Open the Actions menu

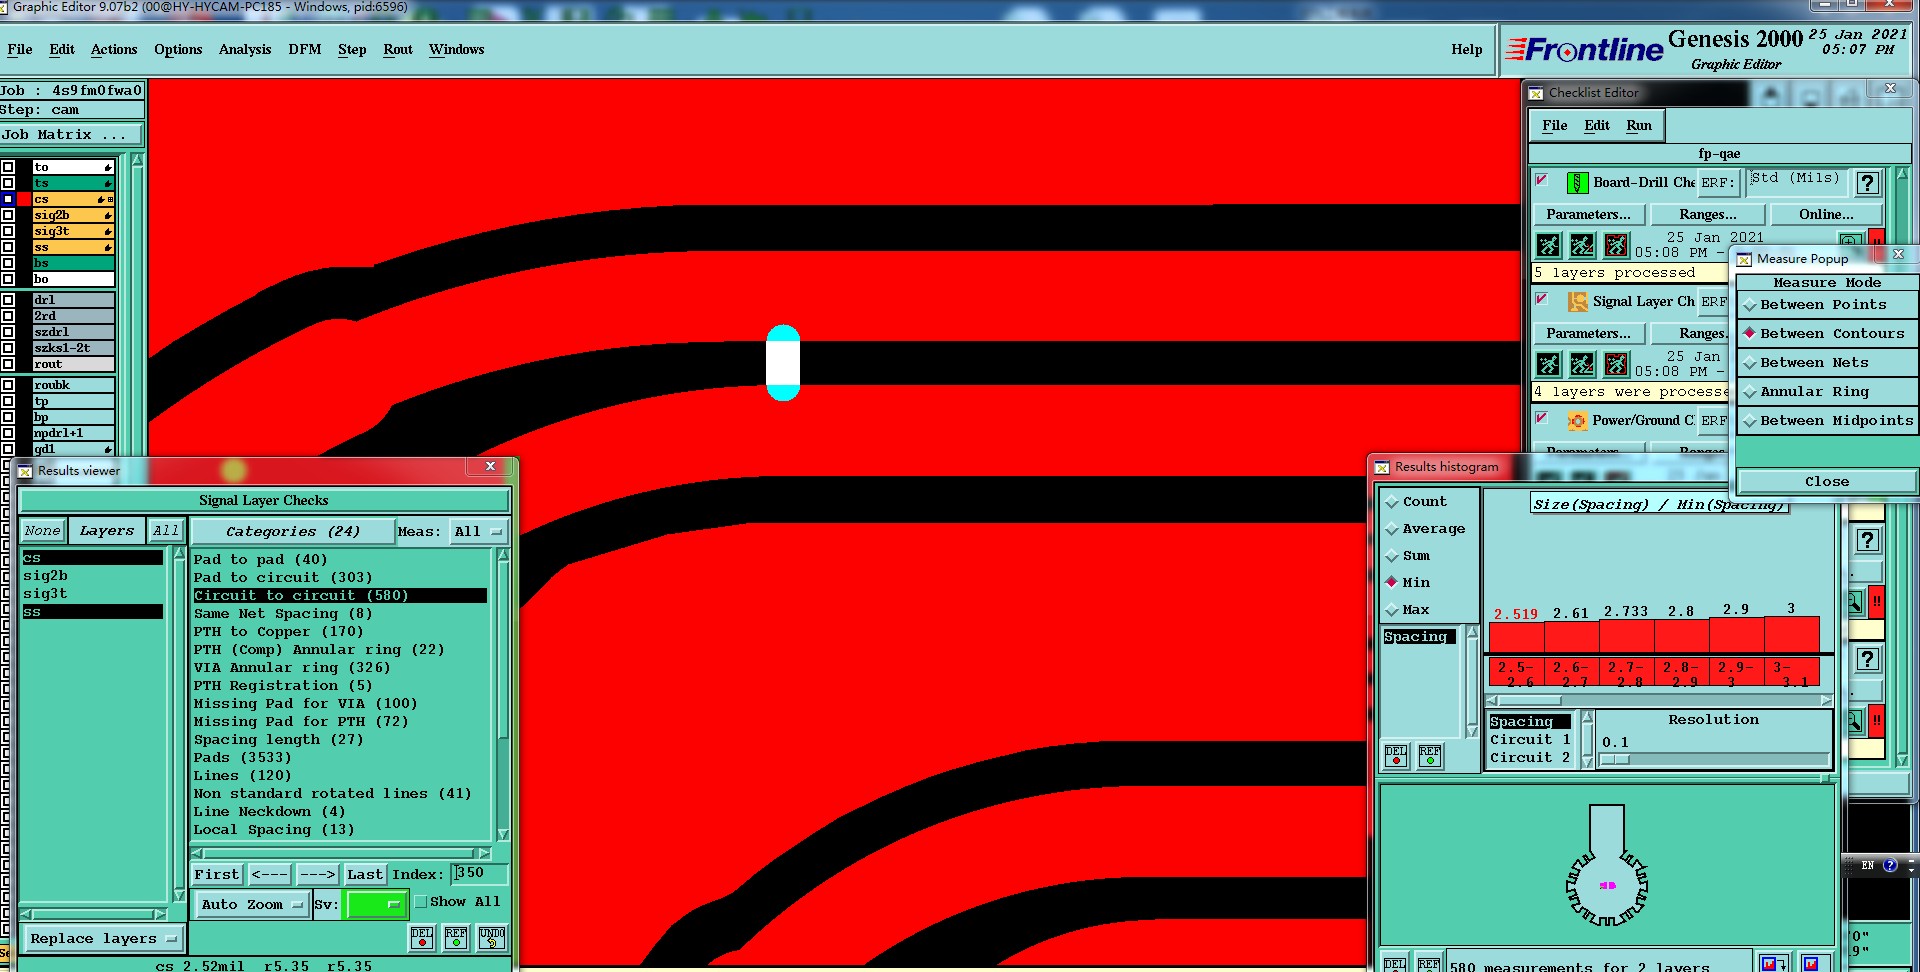pyautogui.click(x=114, y=49)
